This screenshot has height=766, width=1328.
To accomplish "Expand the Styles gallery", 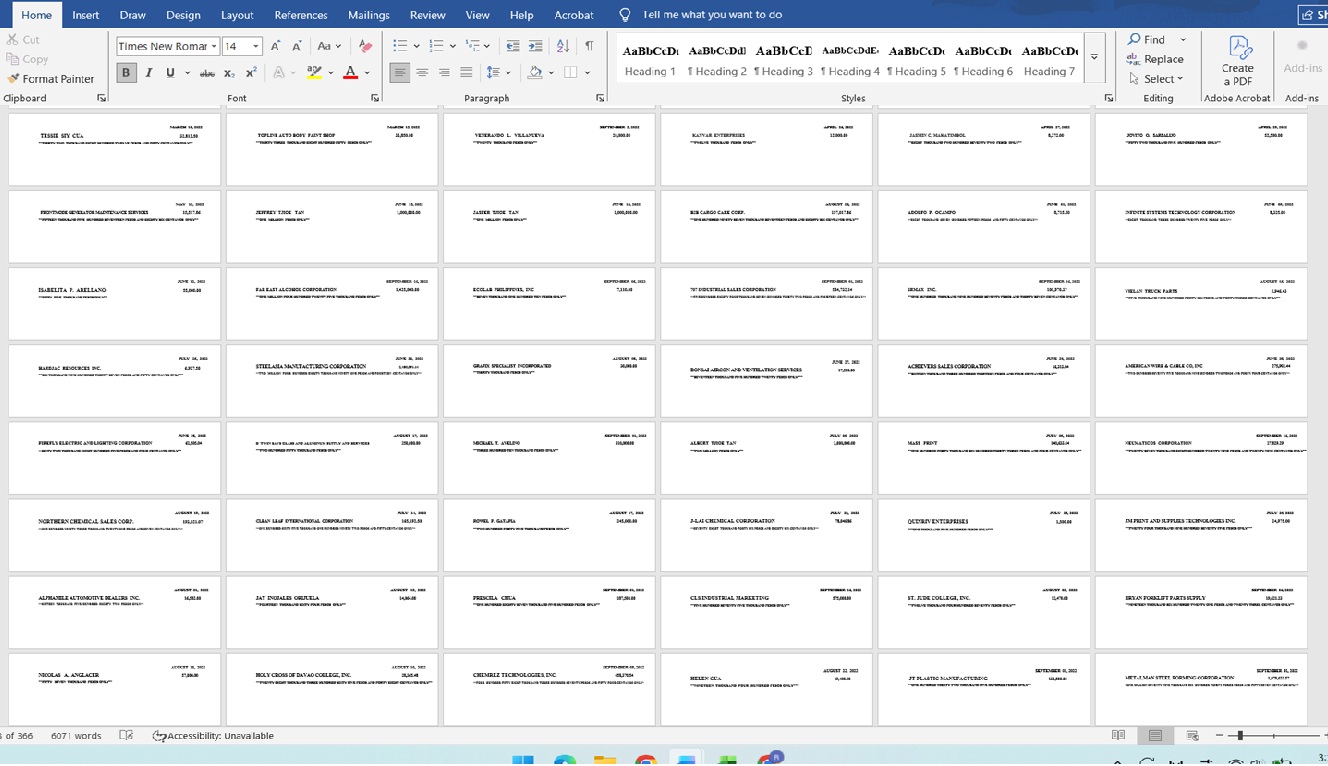I will [1095, 58].
